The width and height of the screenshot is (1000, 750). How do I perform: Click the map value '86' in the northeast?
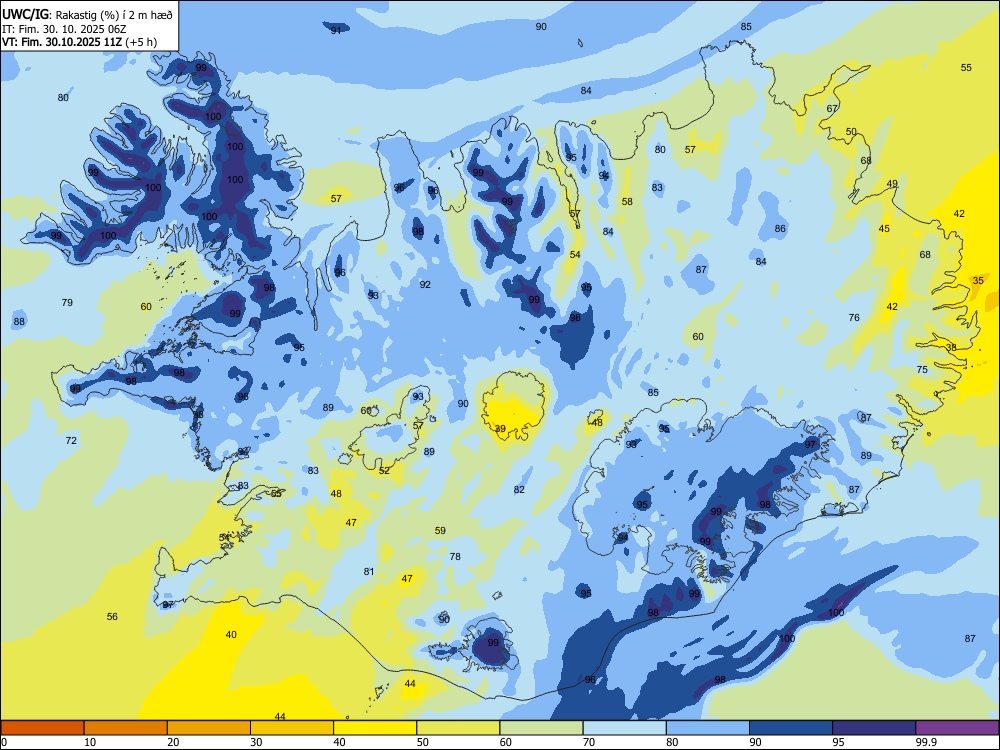point(780,228)
